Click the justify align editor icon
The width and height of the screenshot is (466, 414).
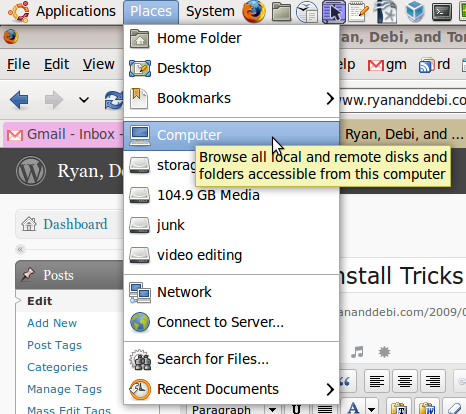click(x=325, y=409)
